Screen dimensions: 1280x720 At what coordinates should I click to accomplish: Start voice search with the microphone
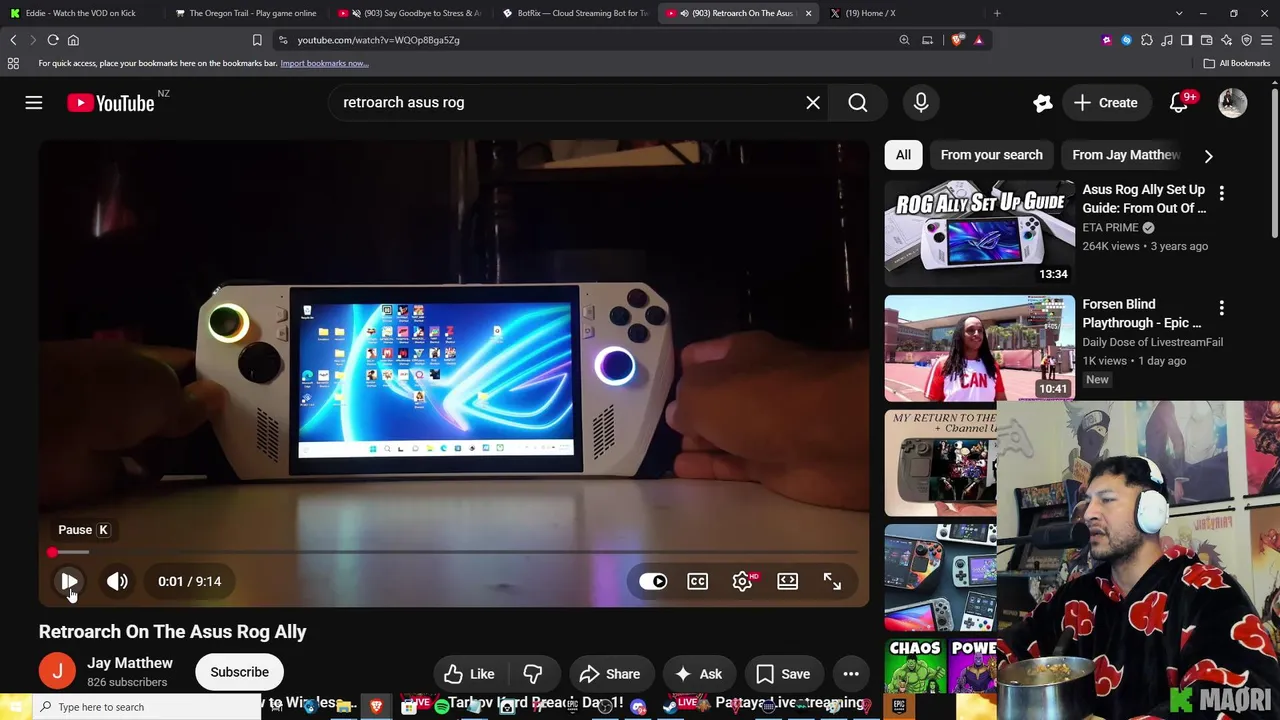(921, 102)
